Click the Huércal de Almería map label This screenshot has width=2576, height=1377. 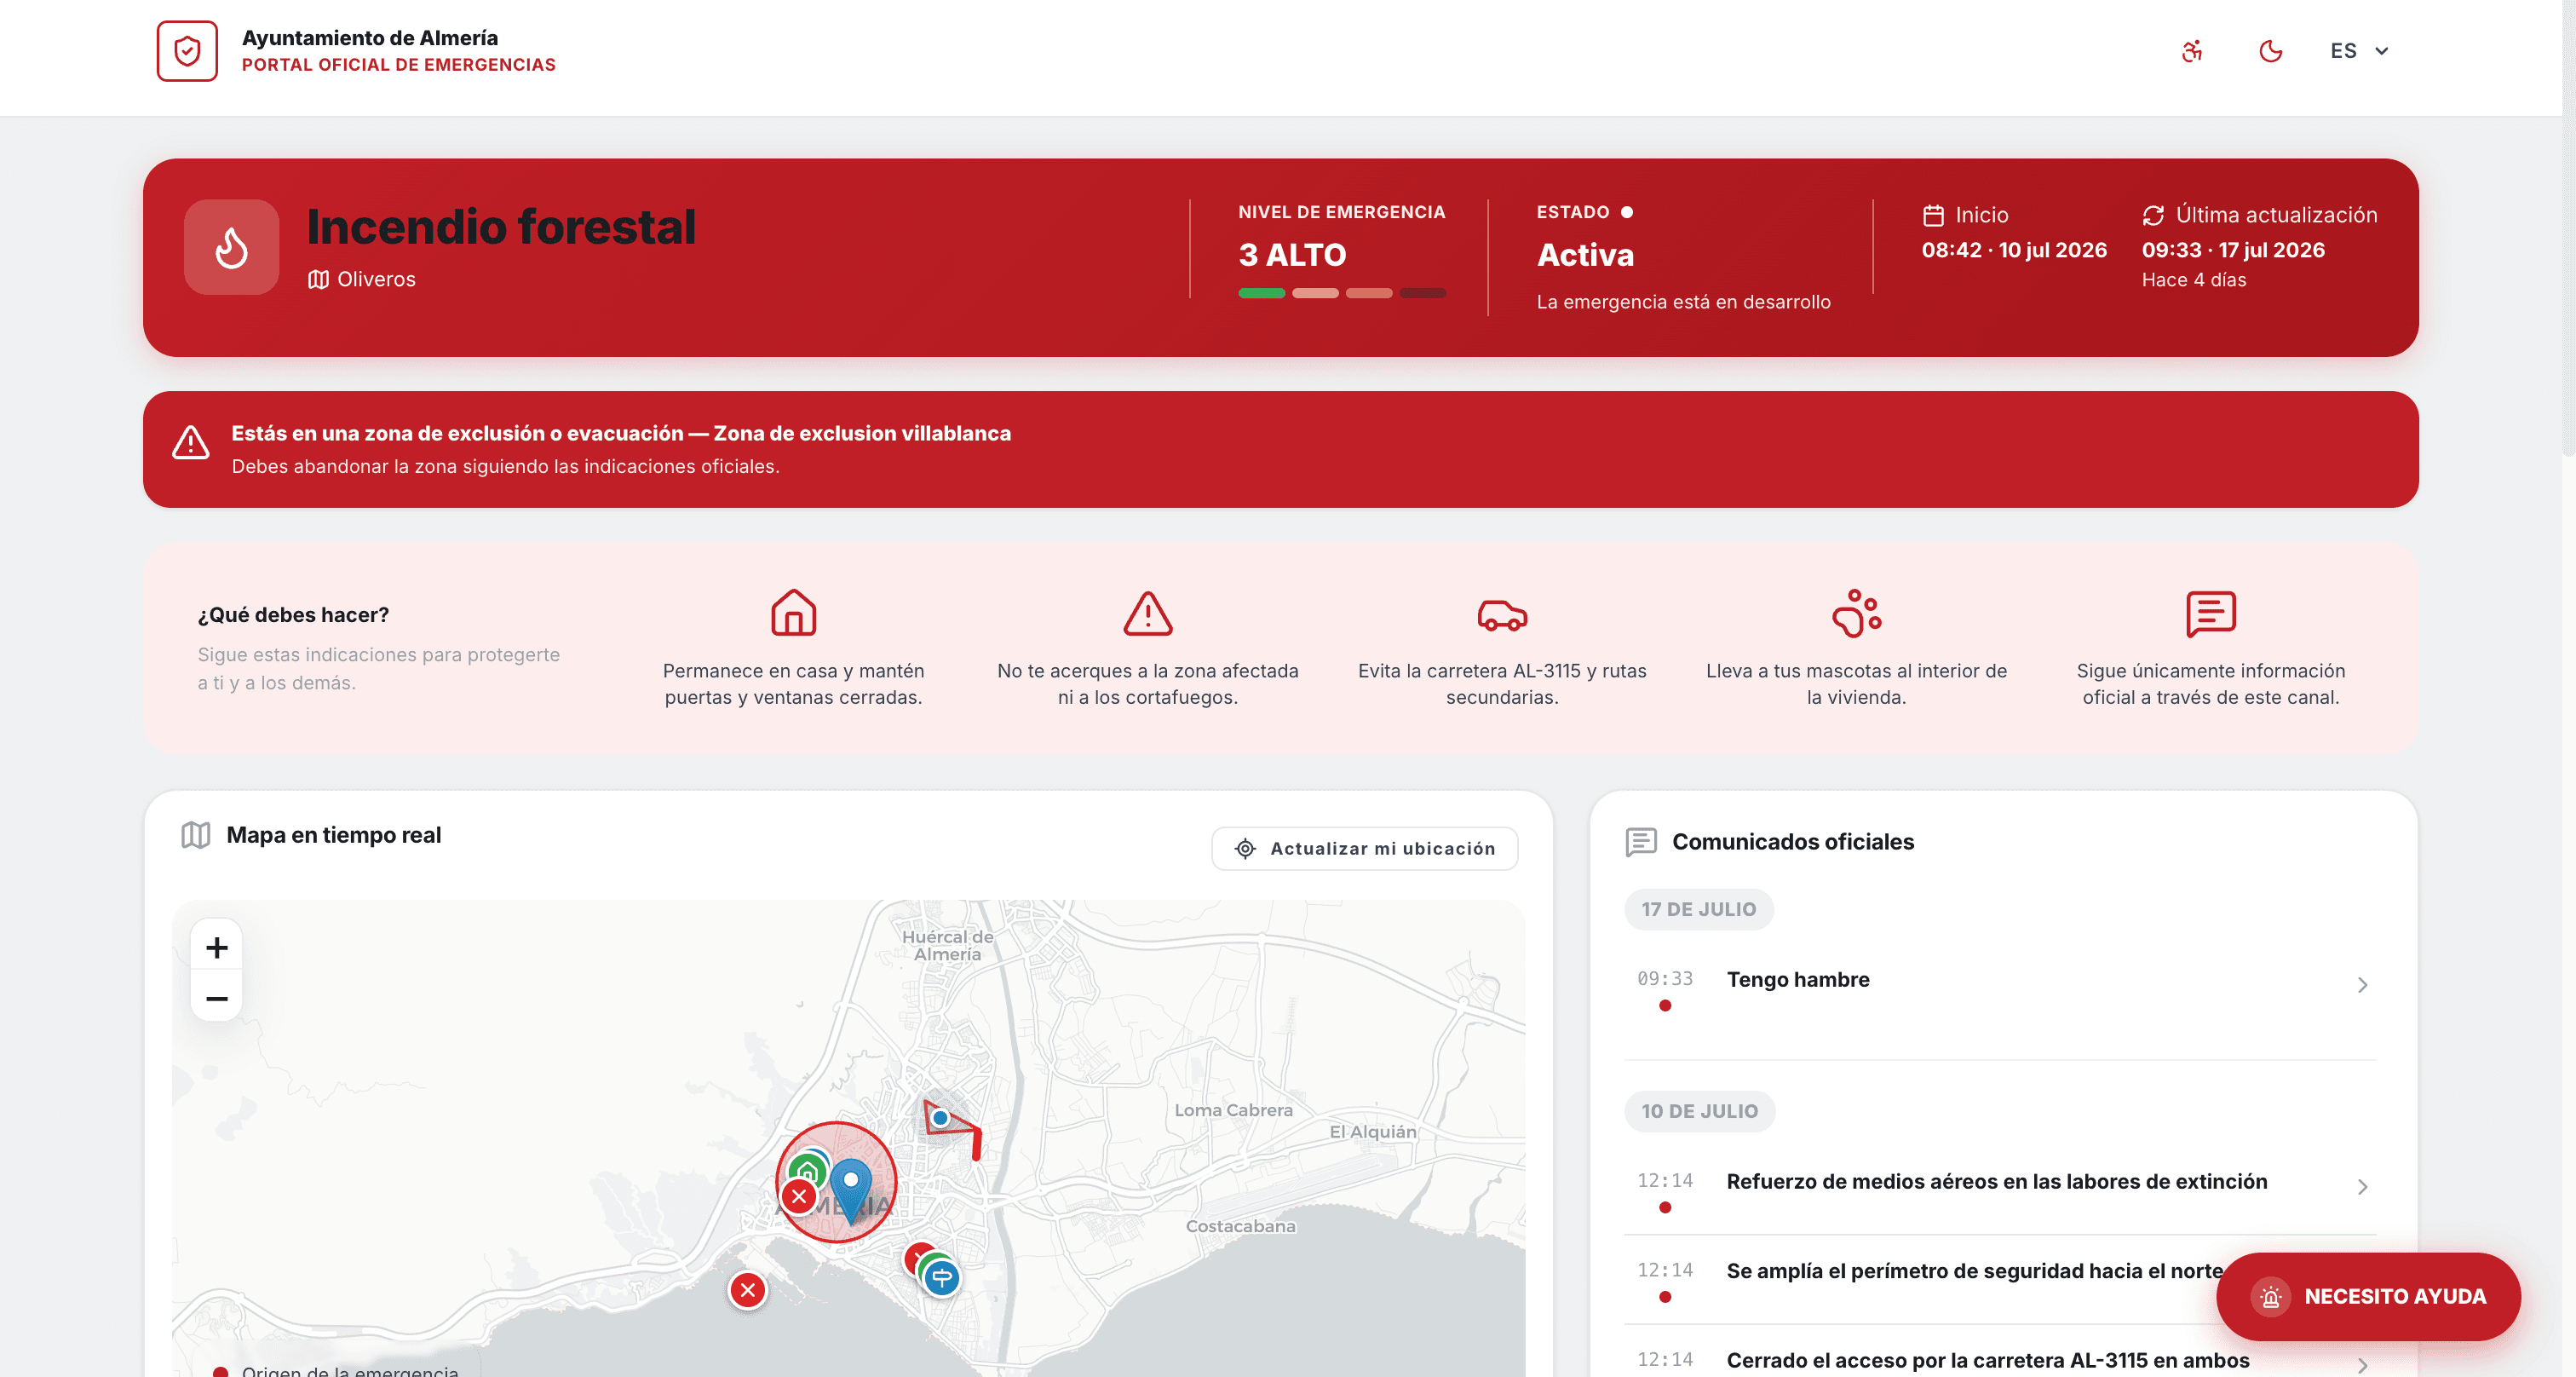pos(947,945)
